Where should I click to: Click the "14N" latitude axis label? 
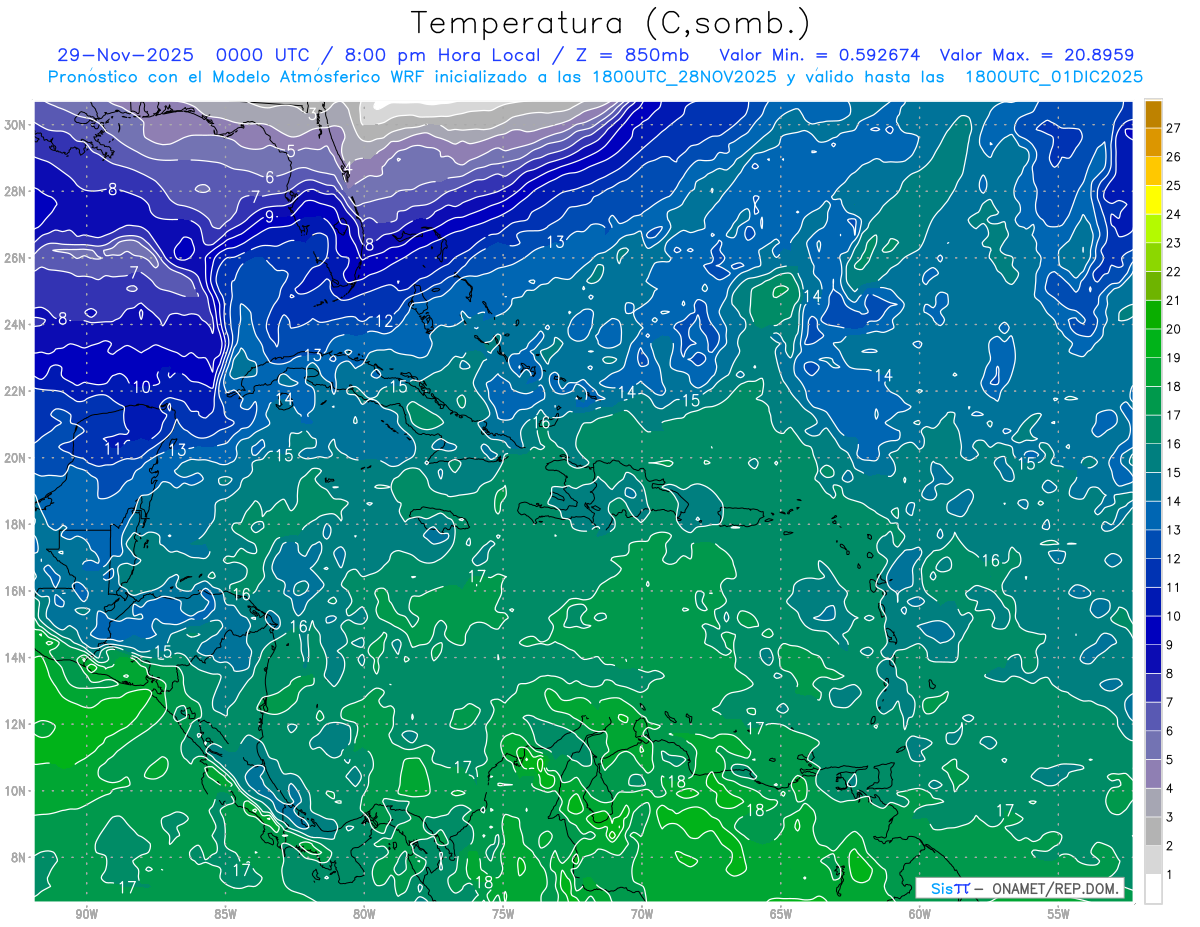[x=17, y=657]
